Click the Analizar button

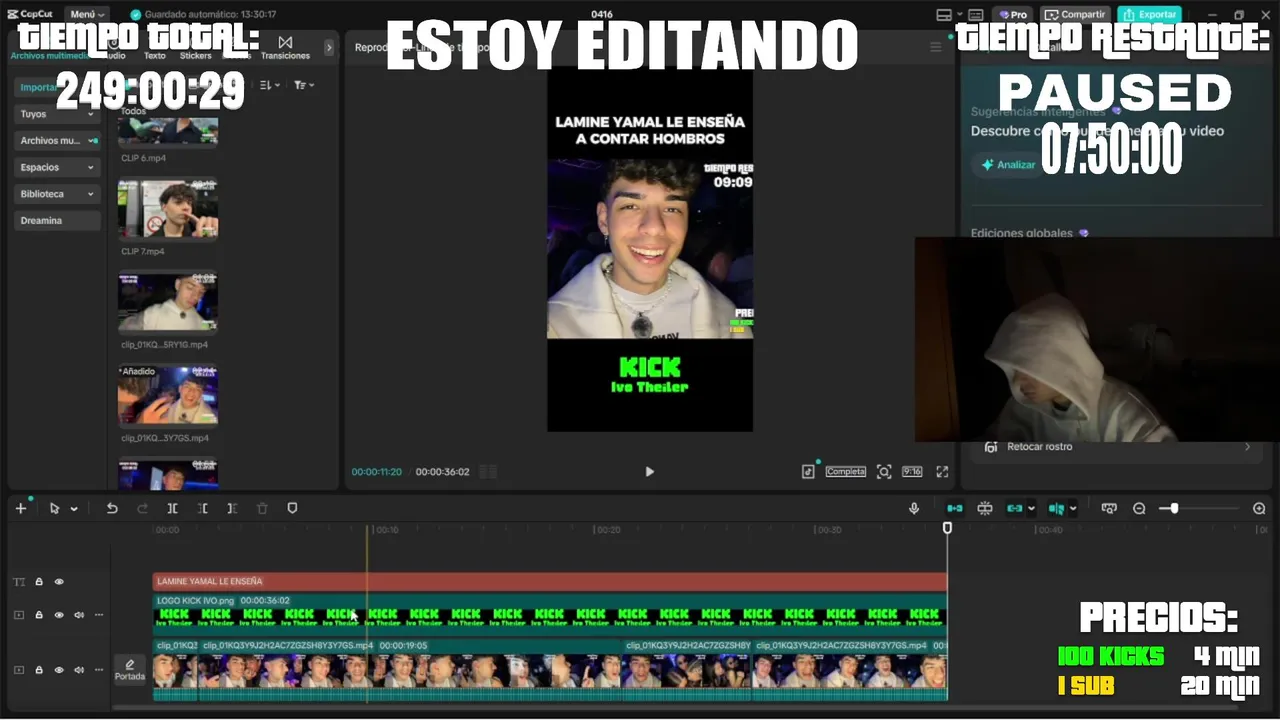pyautogui.click(x=1008, y=164)
